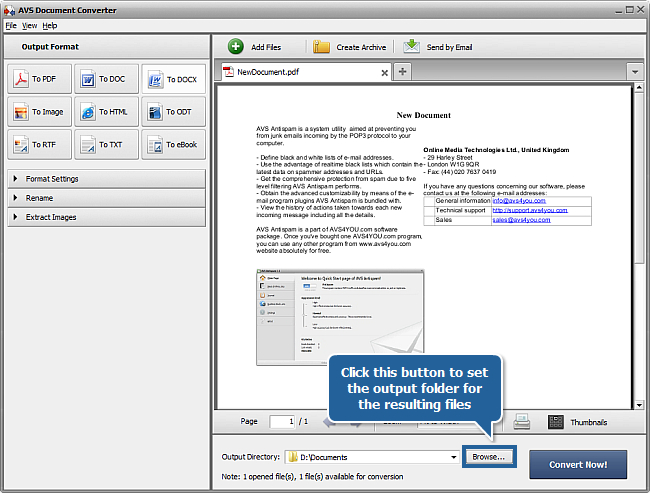The image size is (650, 493).
Task: Minimize the AVS Document Converter window
Action: [618, 10]
